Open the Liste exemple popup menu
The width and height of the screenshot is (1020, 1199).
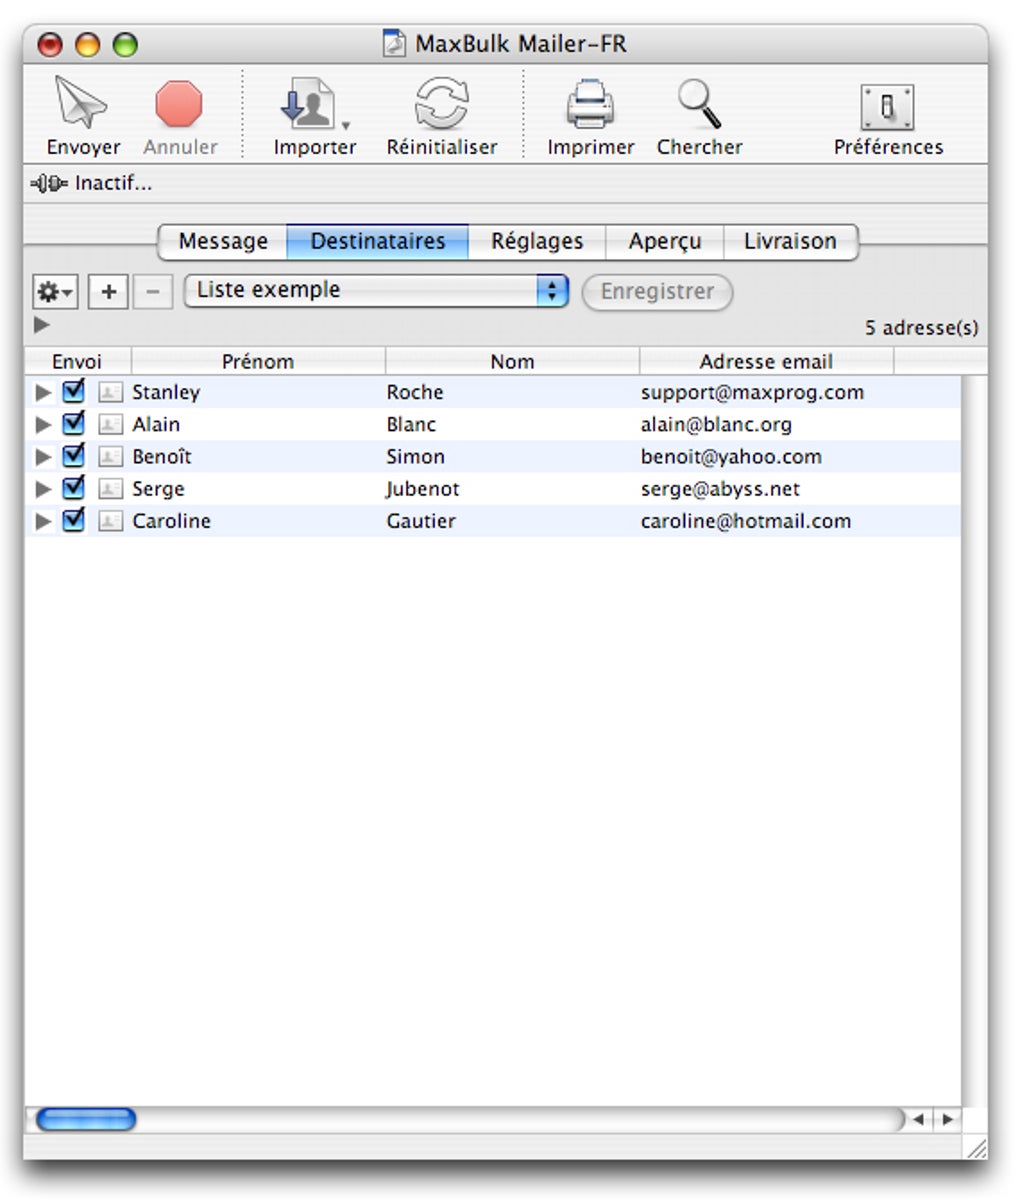[376, 291]
